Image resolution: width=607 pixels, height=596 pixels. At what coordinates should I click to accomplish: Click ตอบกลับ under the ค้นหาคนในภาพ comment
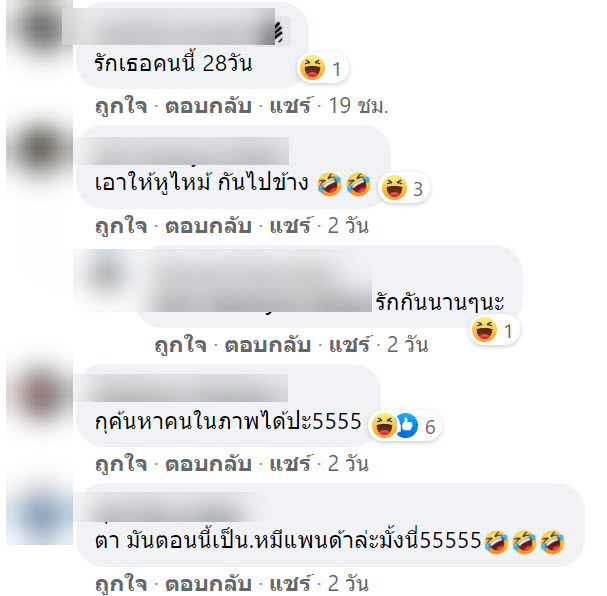[208, 464]
